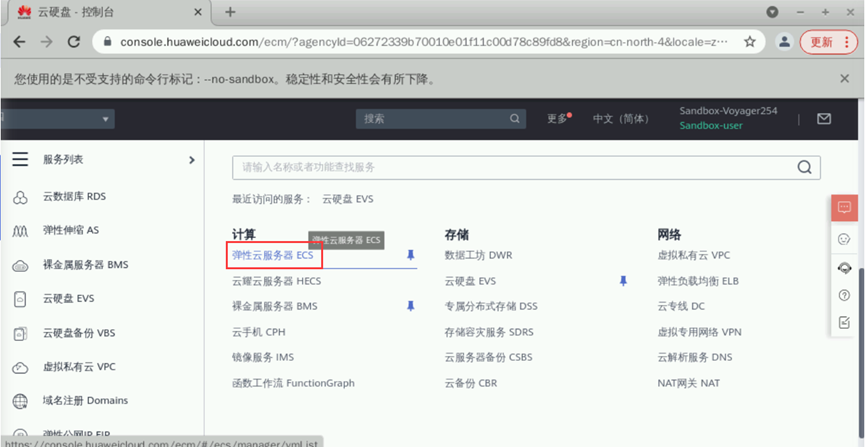Click the magnifier in the top 搜索 box

point(514,119)
